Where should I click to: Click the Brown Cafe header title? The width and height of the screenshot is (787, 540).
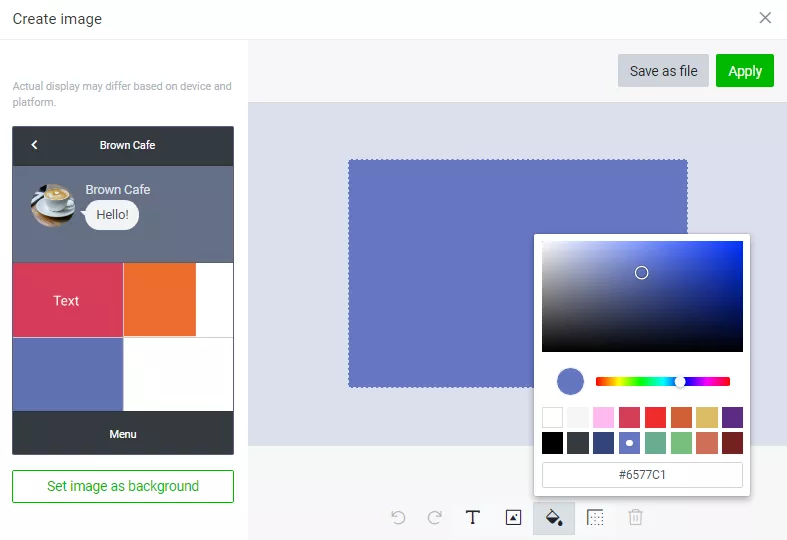point(127,145)
